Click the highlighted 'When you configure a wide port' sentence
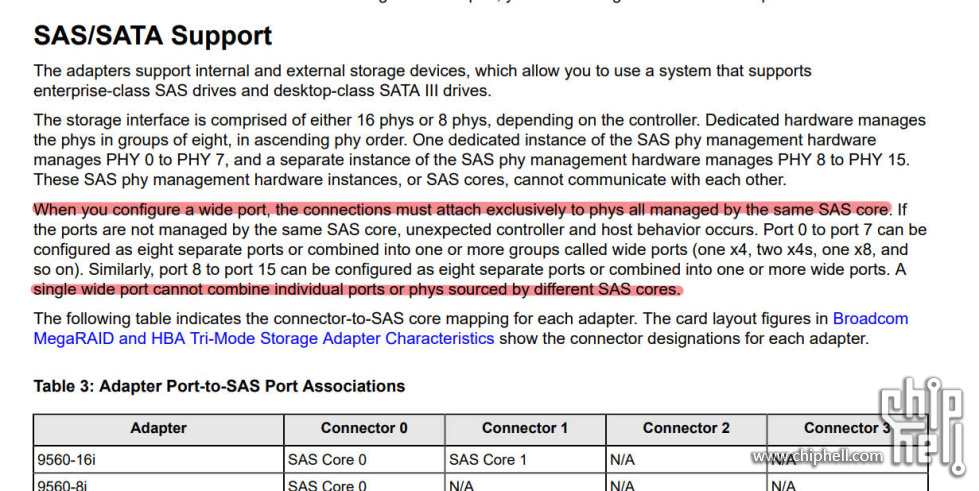 pos(463,209)
